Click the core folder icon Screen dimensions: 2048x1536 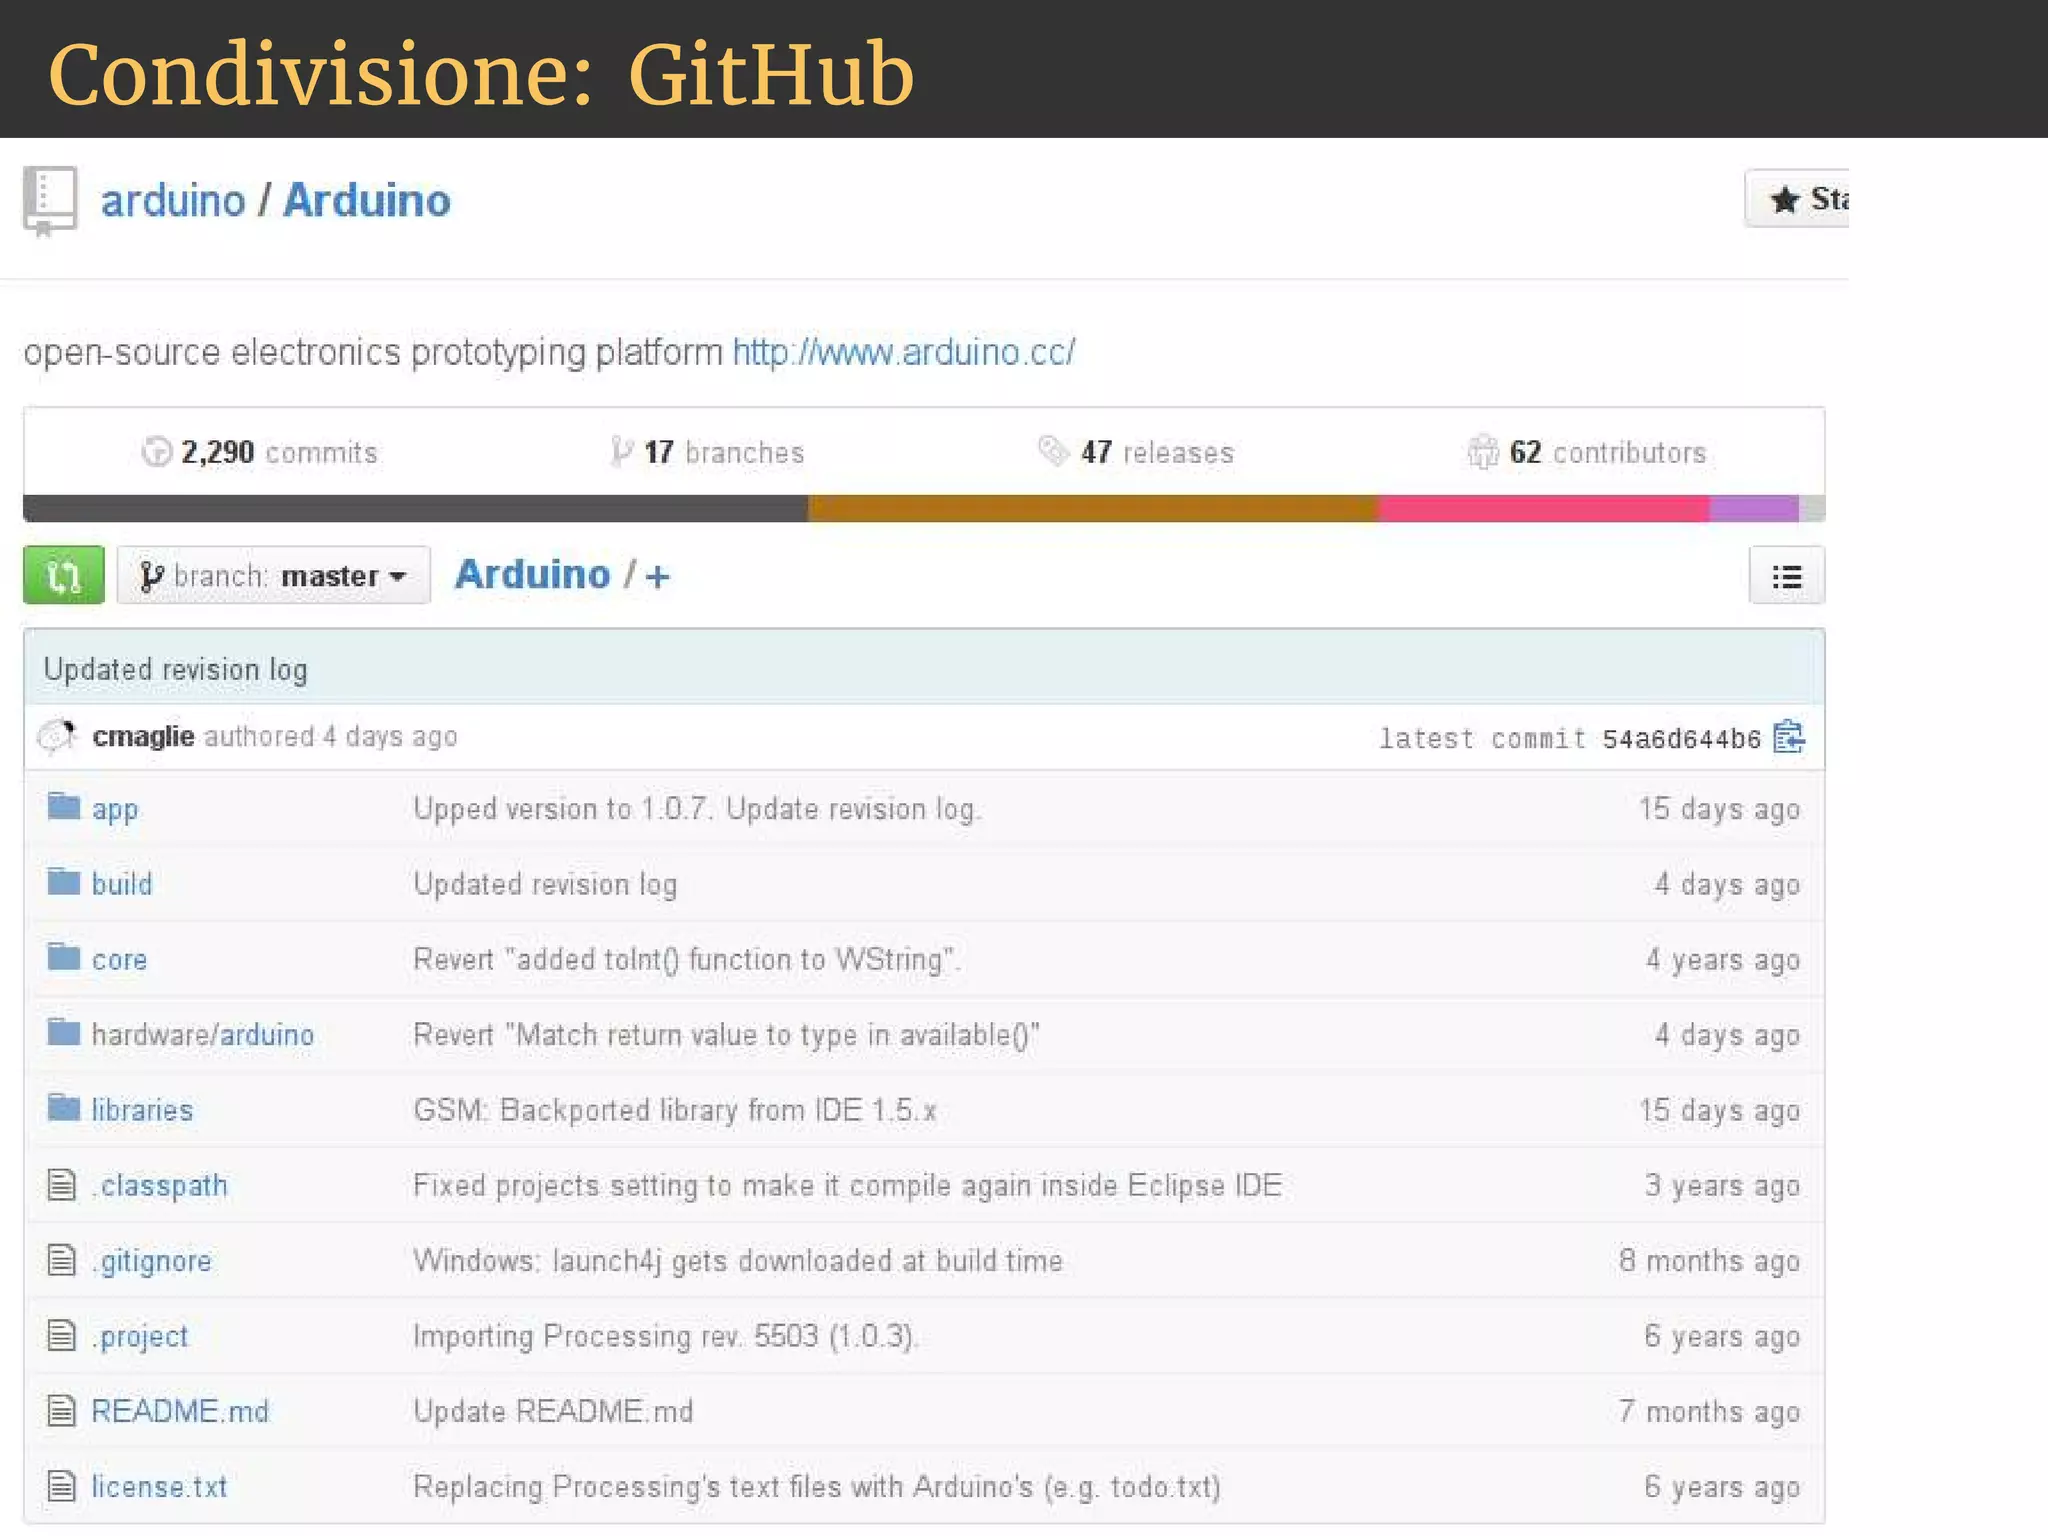coord(64,957)
